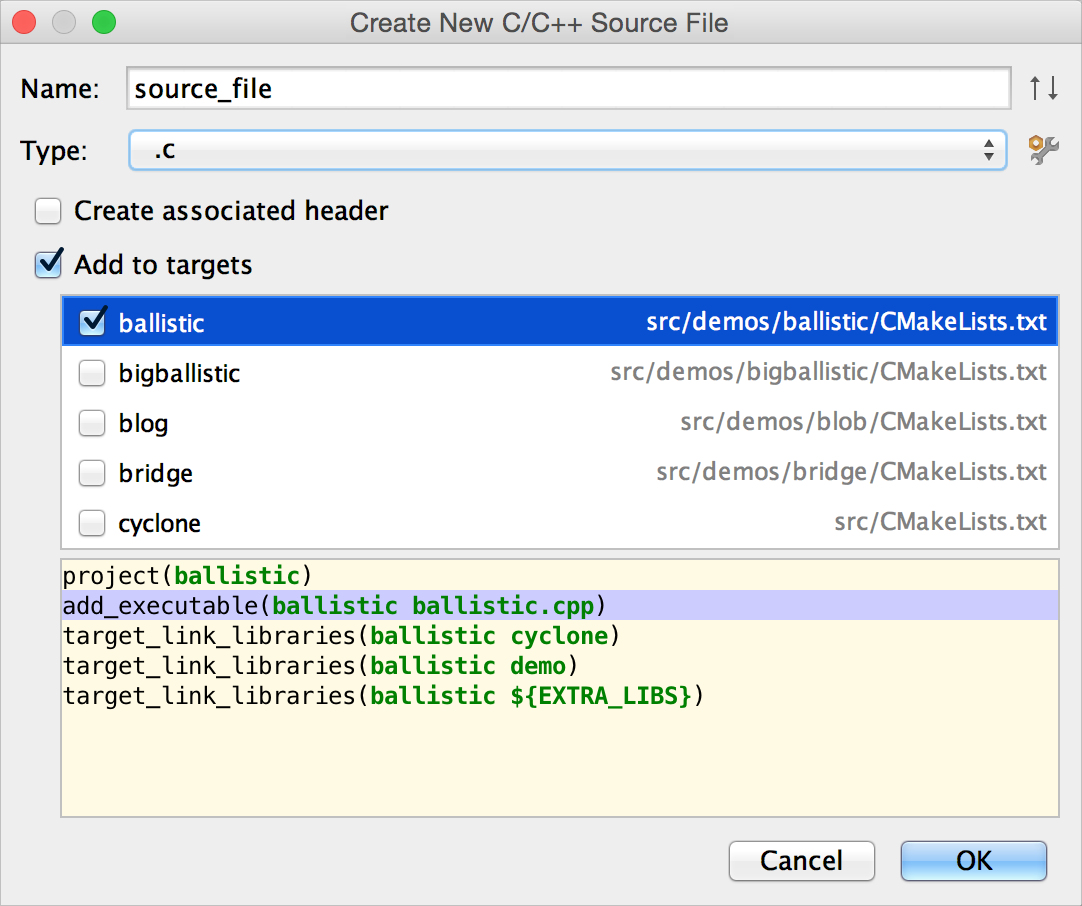Open file template settings wrench icon
The height and width of the screenshot is (906, 1082).
pyautogui.click(x=1043, y=150)
